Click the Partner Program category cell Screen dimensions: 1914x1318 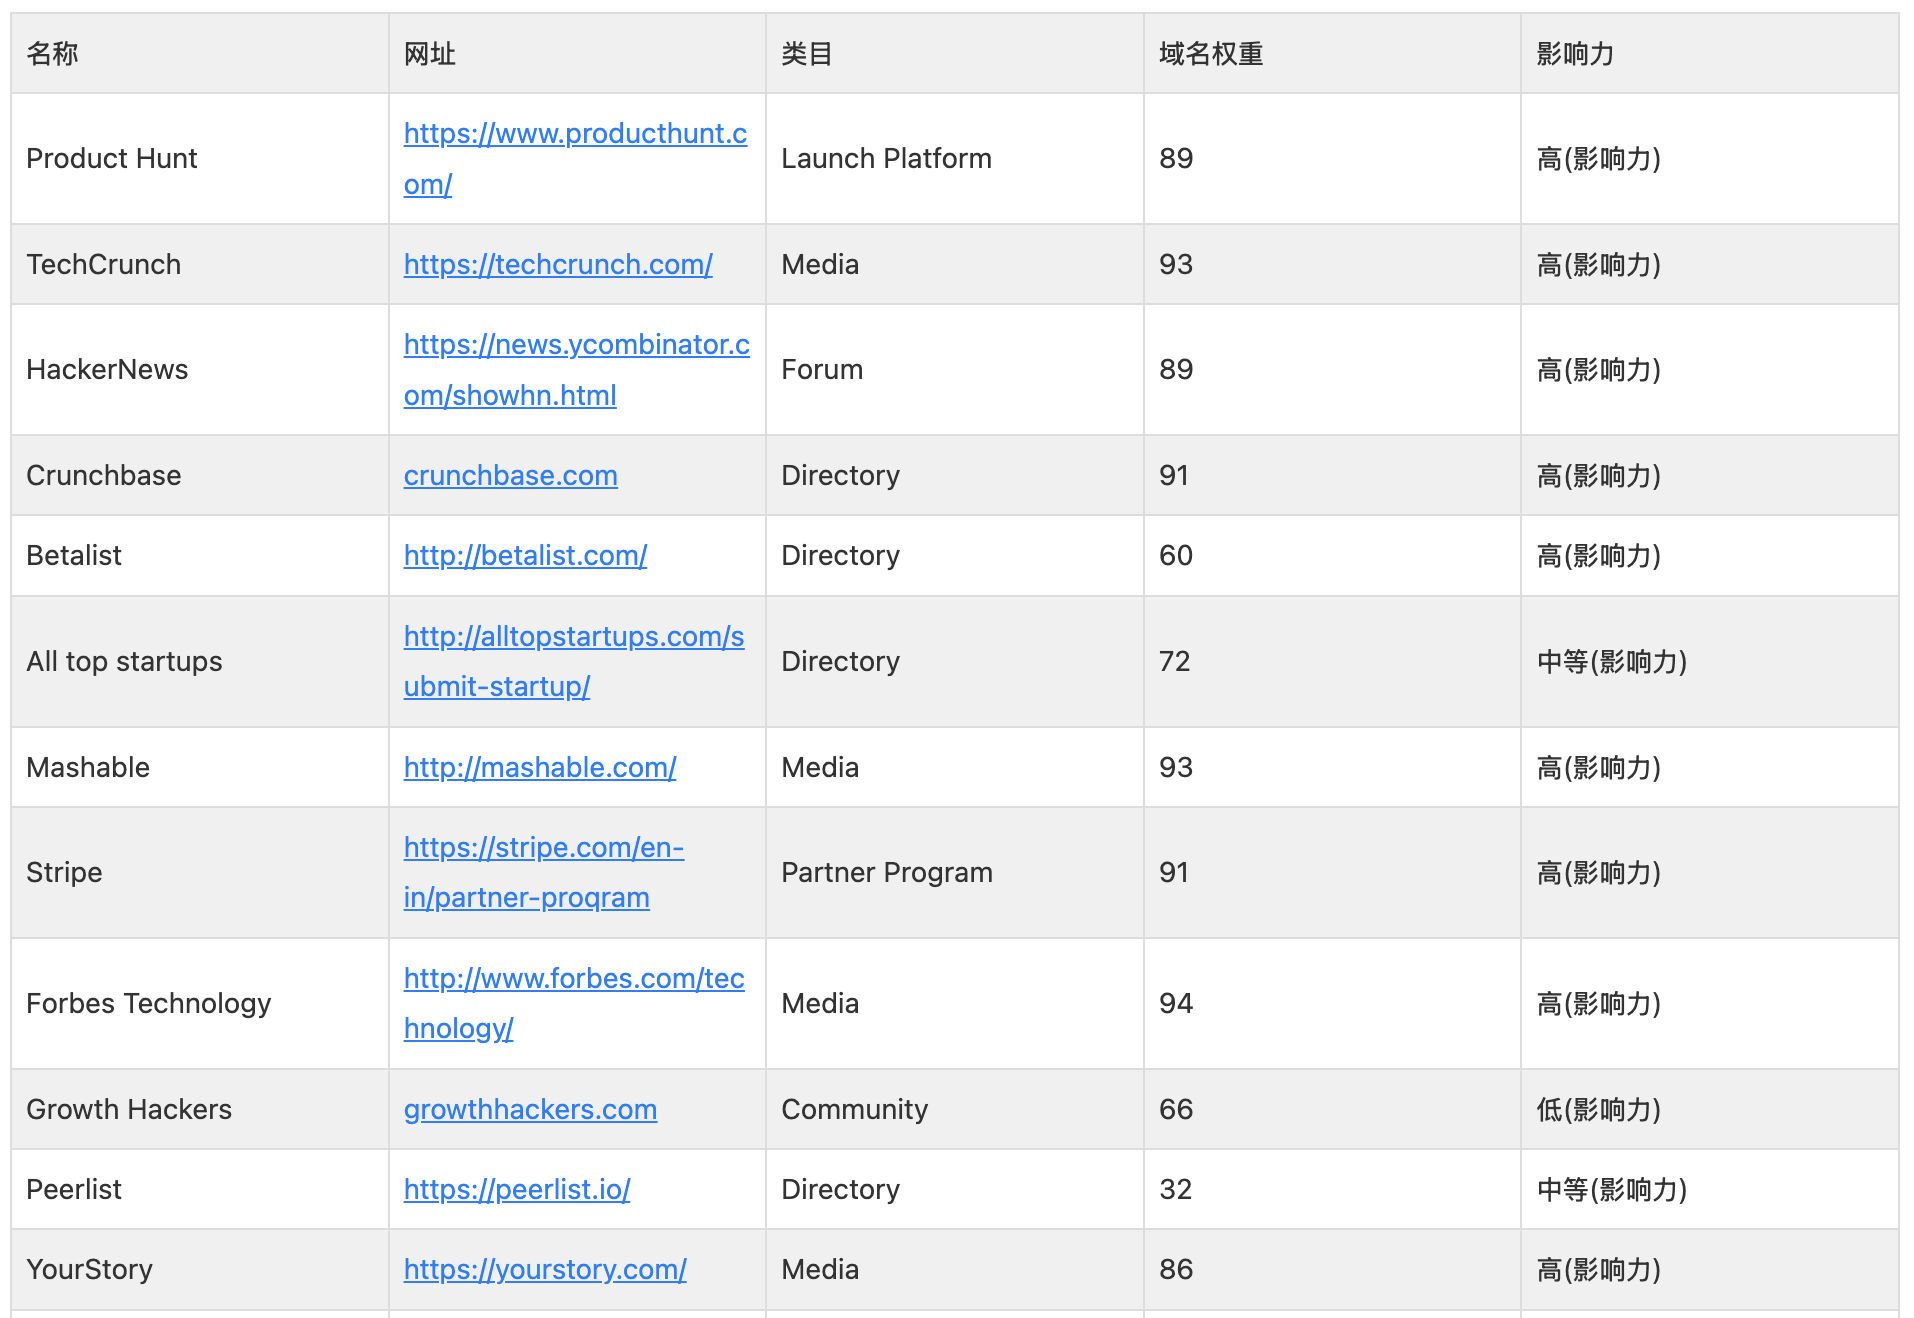click(955, 872)
